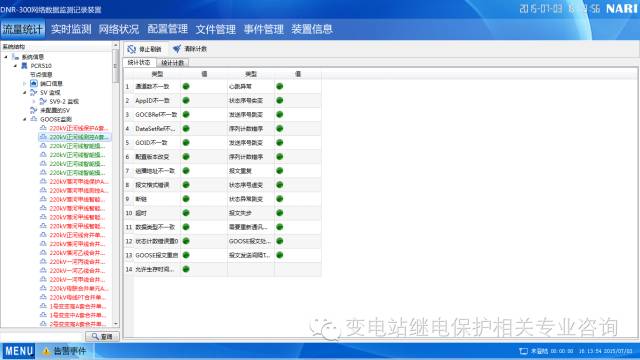The image size is (640, 360).
Task: Click the SV9-2 监视 node icon
Action: tap(43, 101)
